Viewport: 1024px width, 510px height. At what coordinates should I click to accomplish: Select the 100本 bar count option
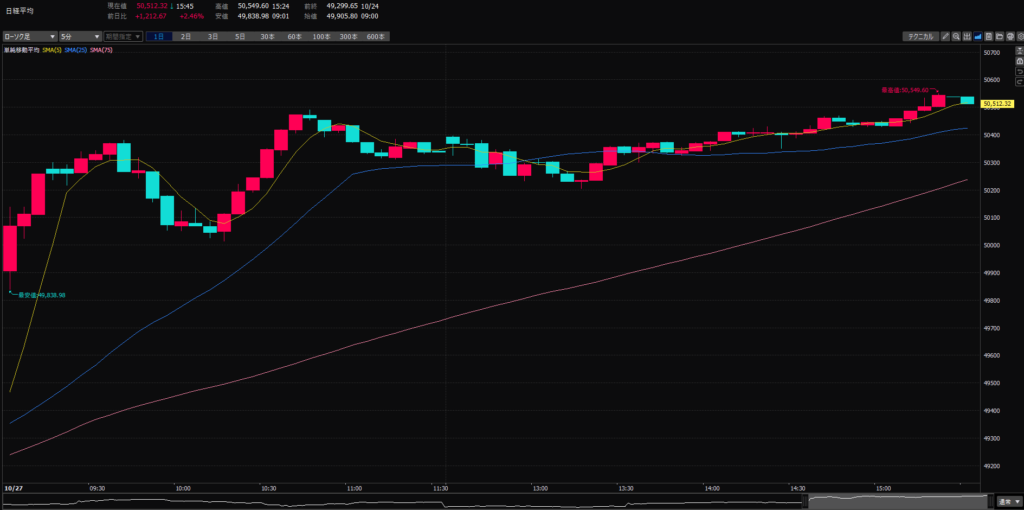[x=321, y=36]
